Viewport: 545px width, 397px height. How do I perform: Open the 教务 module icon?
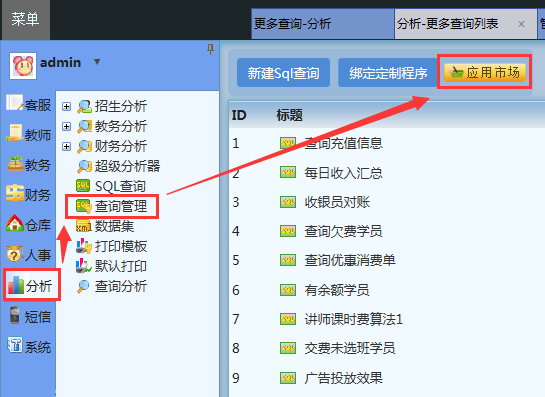[x=15, y=163]
